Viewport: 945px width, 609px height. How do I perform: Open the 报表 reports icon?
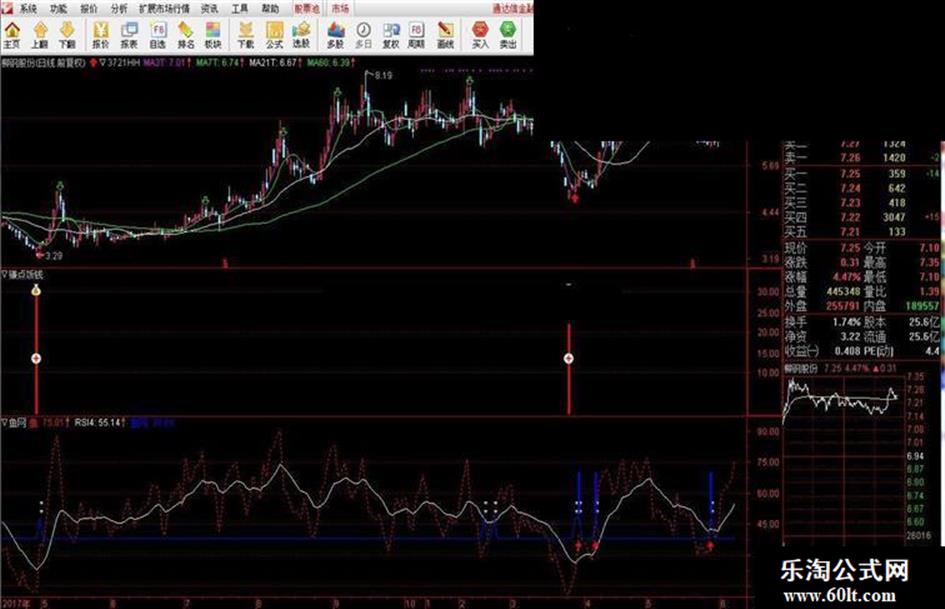pos(129,35)
